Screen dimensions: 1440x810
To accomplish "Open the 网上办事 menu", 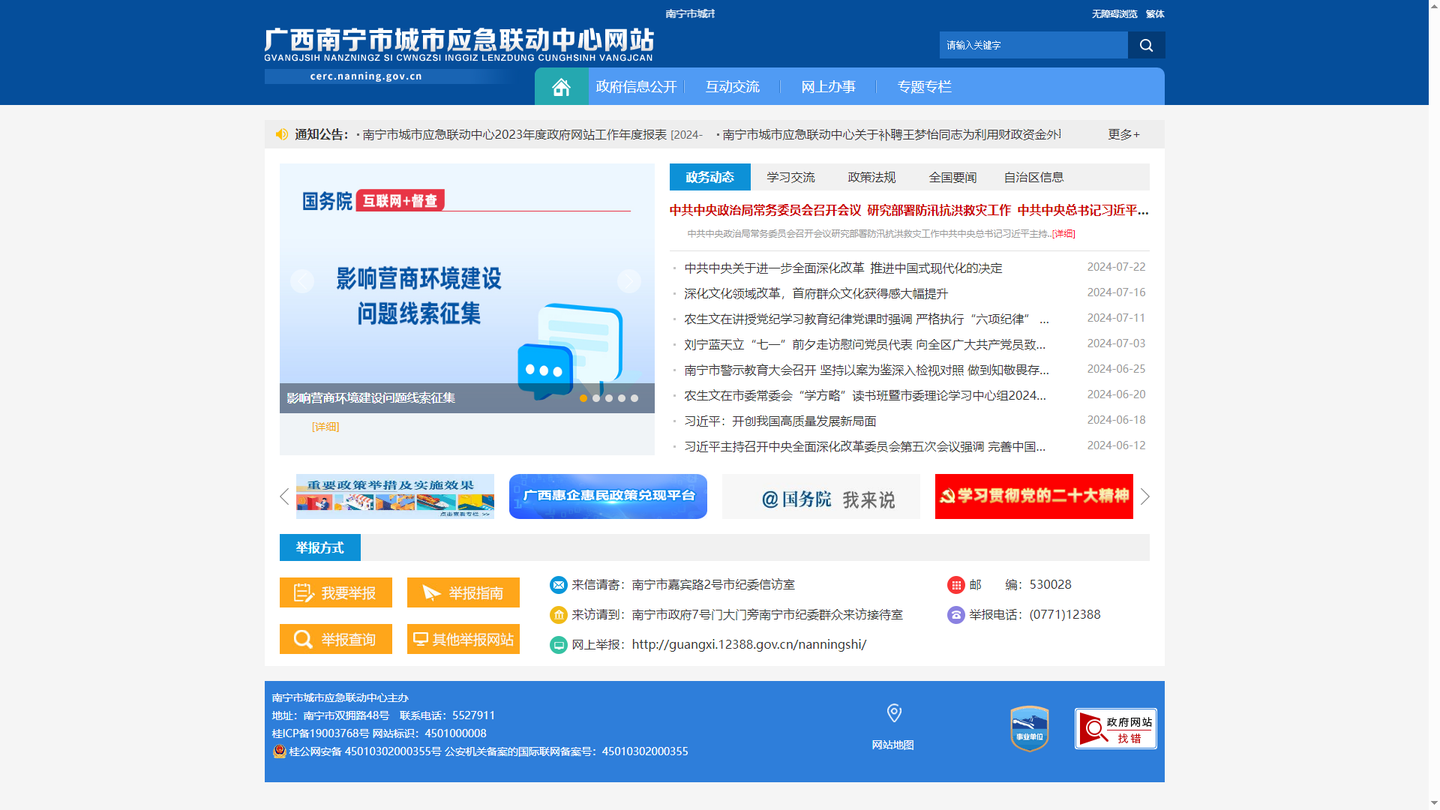I will [828, 87].
